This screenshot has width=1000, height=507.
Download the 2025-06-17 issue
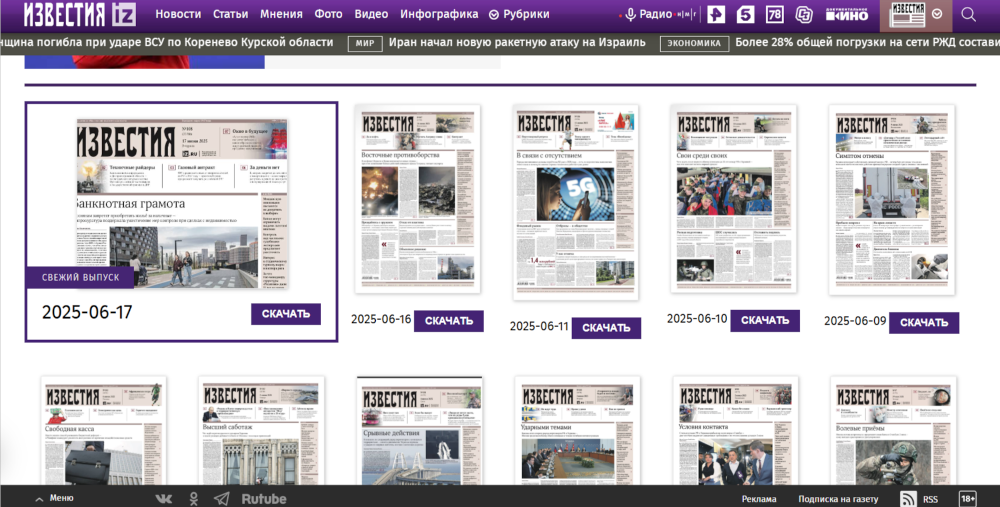point(286,314)
